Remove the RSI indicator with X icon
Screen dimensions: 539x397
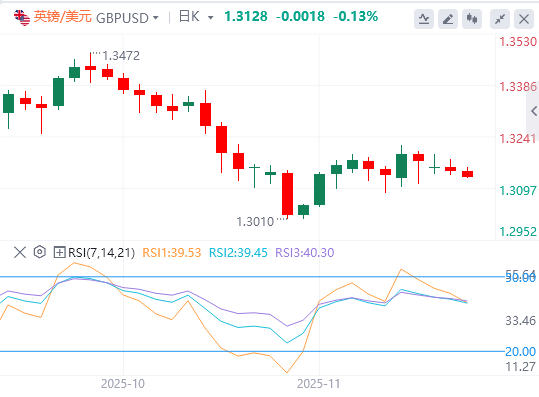(20, 252)
